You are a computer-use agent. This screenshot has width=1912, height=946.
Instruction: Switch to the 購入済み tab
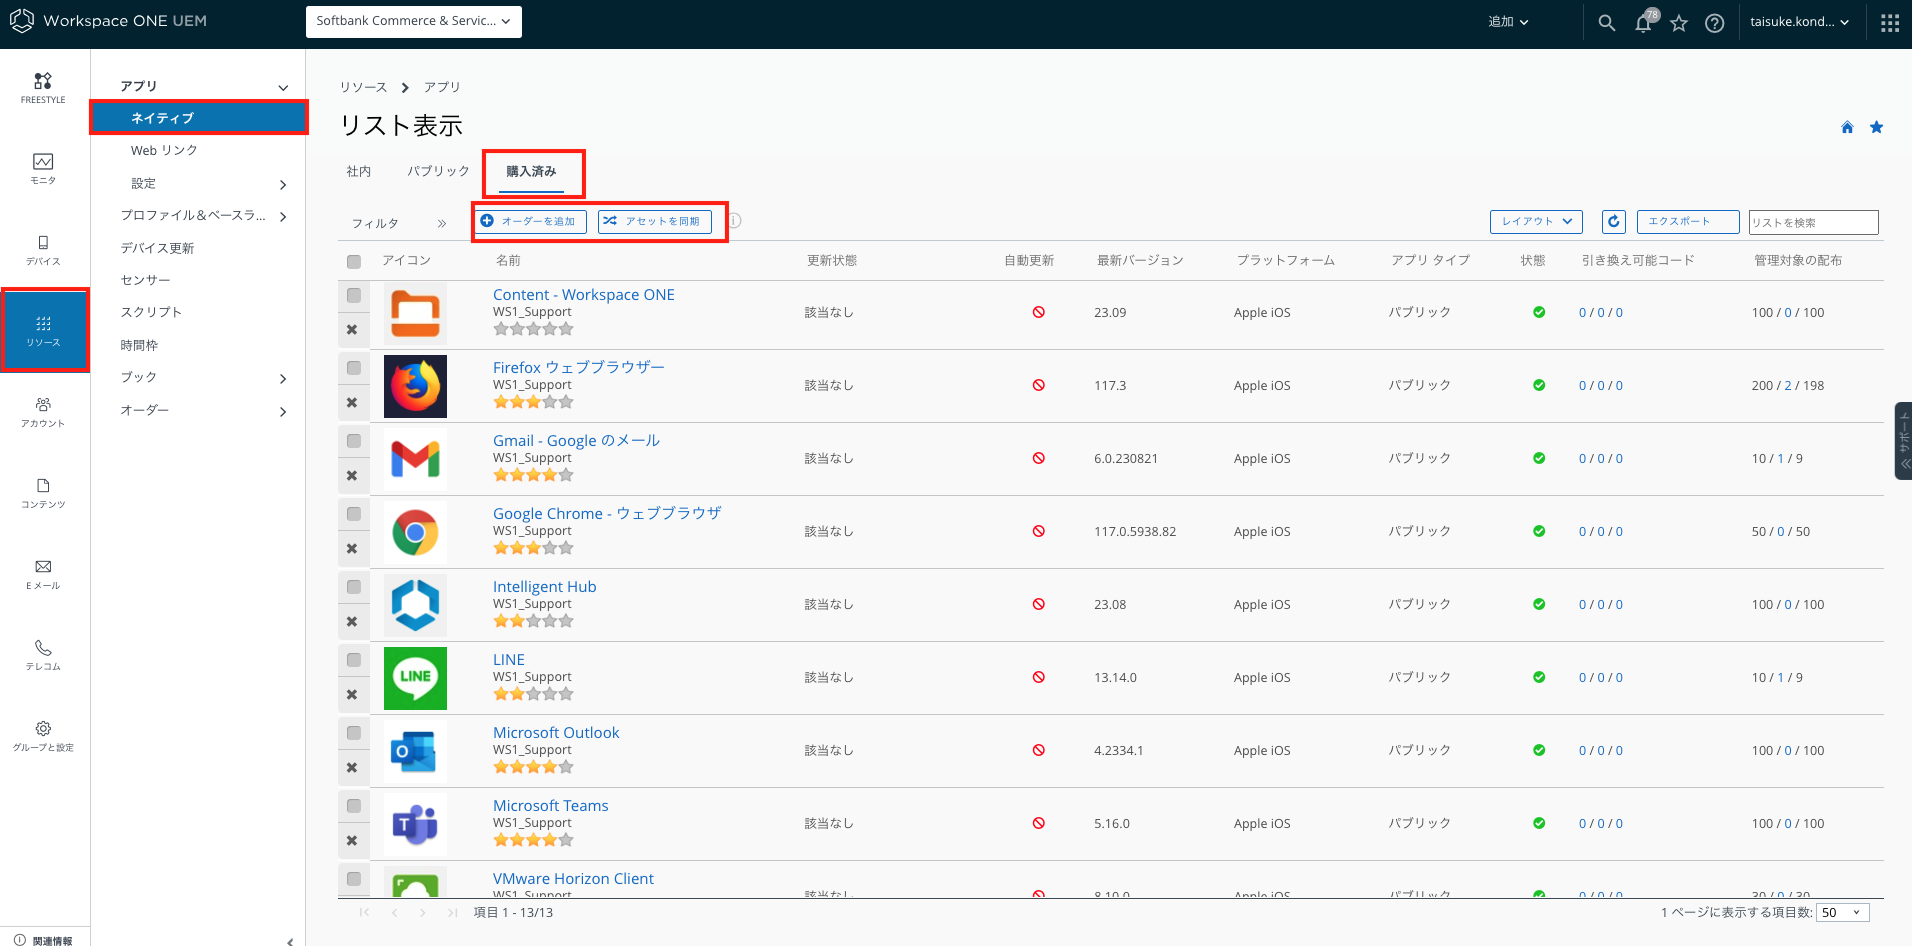[x=531, y=172]
